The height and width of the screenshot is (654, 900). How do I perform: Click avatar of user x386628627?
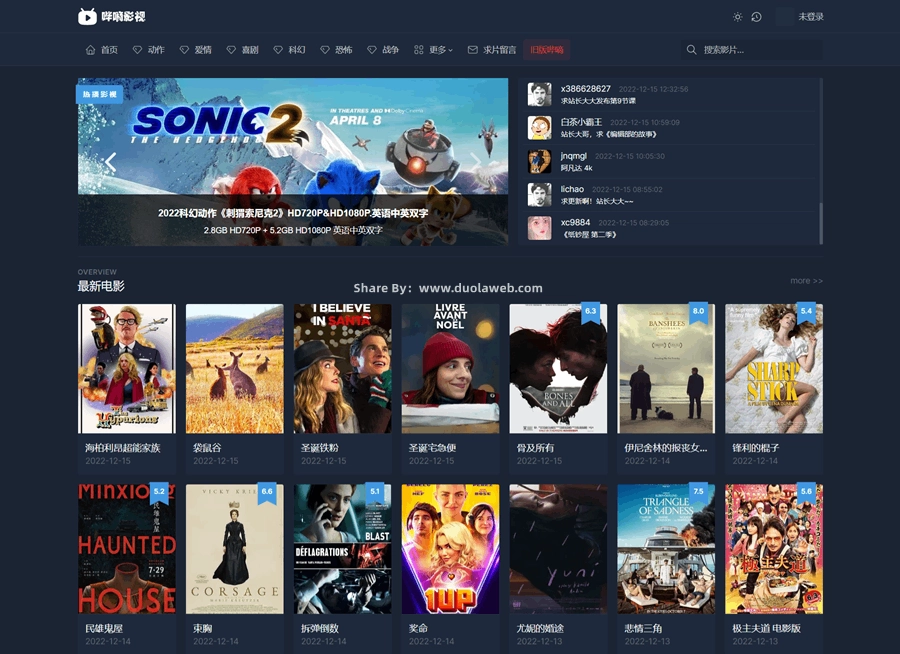[540, 94]
